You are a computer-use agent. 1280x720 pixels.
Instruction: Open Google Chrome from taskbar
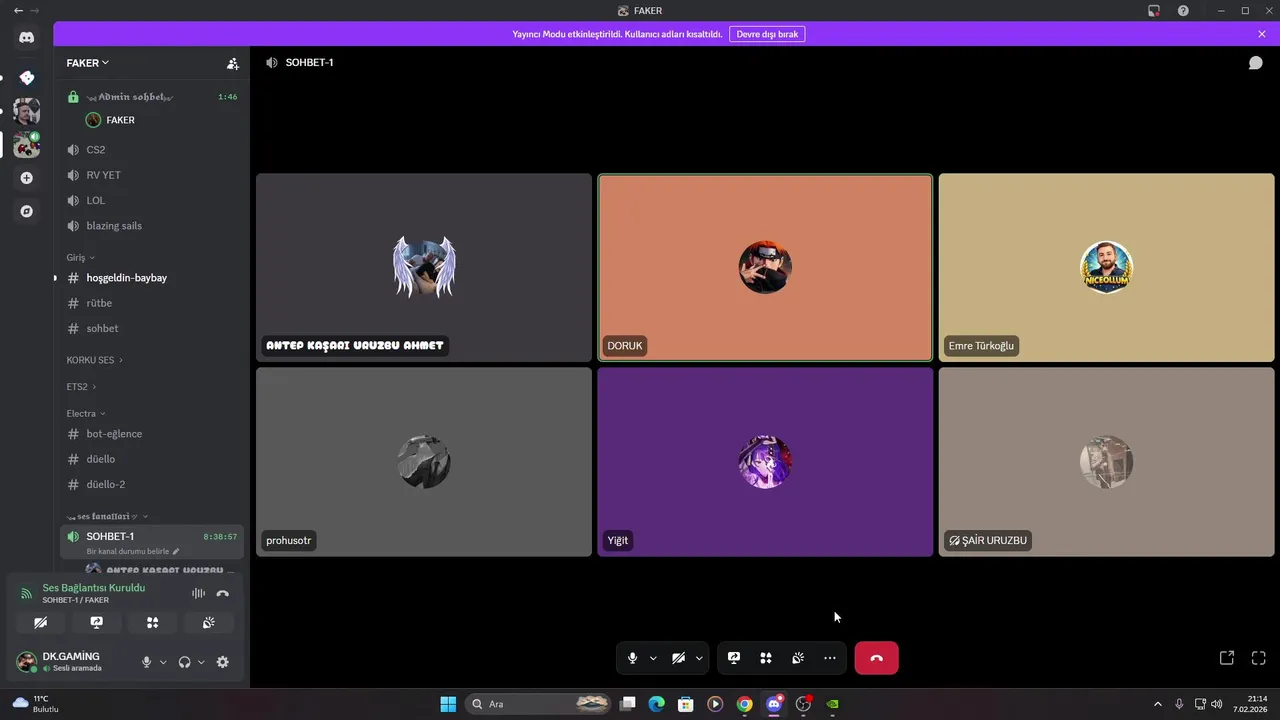[744, 704]
